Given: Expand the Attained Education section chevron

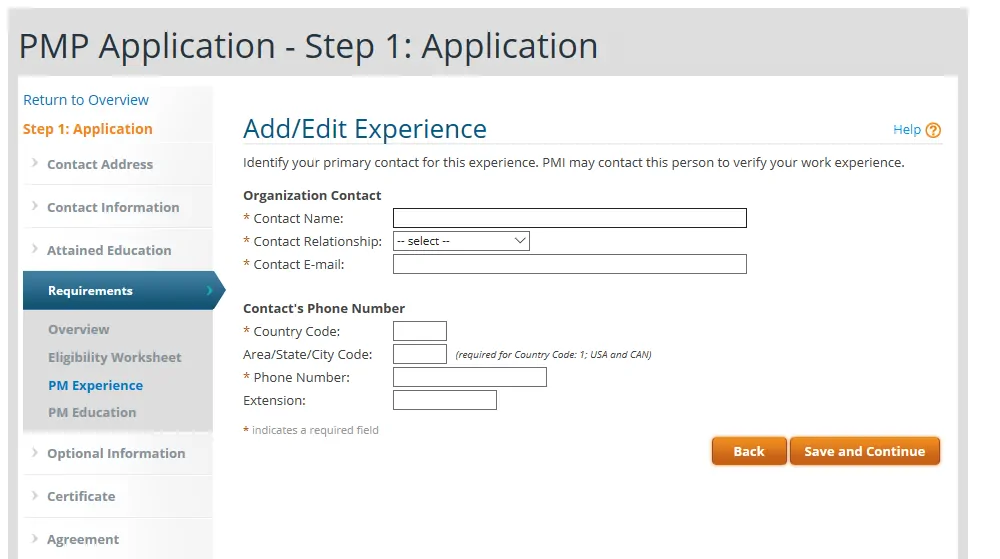Looking at the screenshot, I should click(x=35, y=250).
